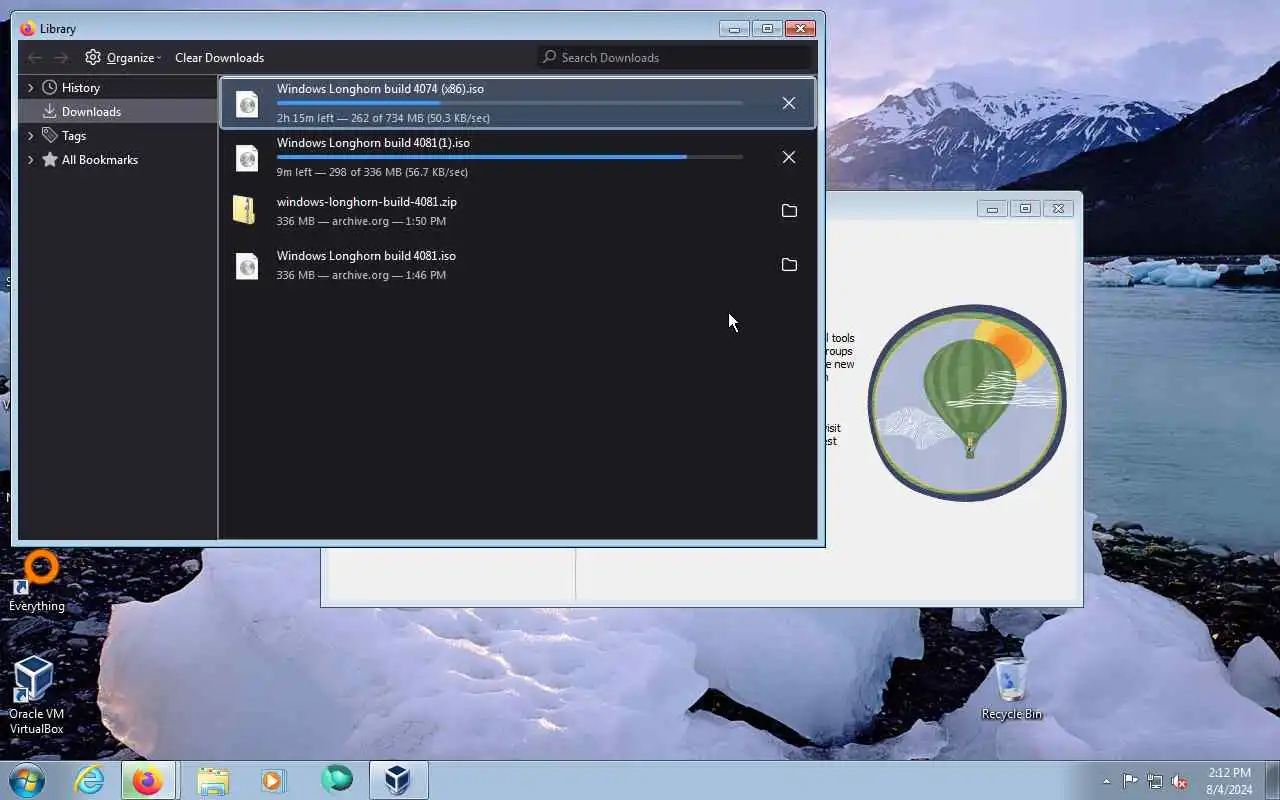Click '2h 15m left — 262 of 734 MB' status

click(383, 118)
